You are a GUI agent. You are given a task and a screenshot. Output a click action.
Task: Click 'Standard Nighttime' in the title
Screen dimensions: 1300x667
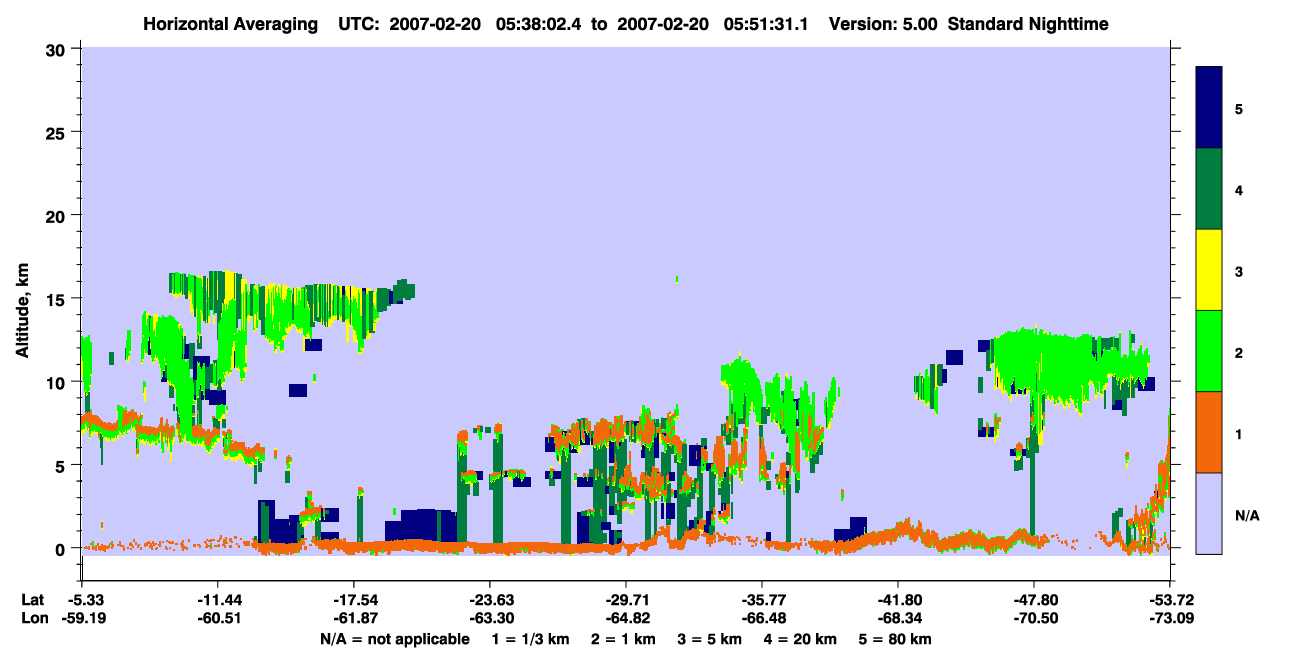pos(1028,24)
